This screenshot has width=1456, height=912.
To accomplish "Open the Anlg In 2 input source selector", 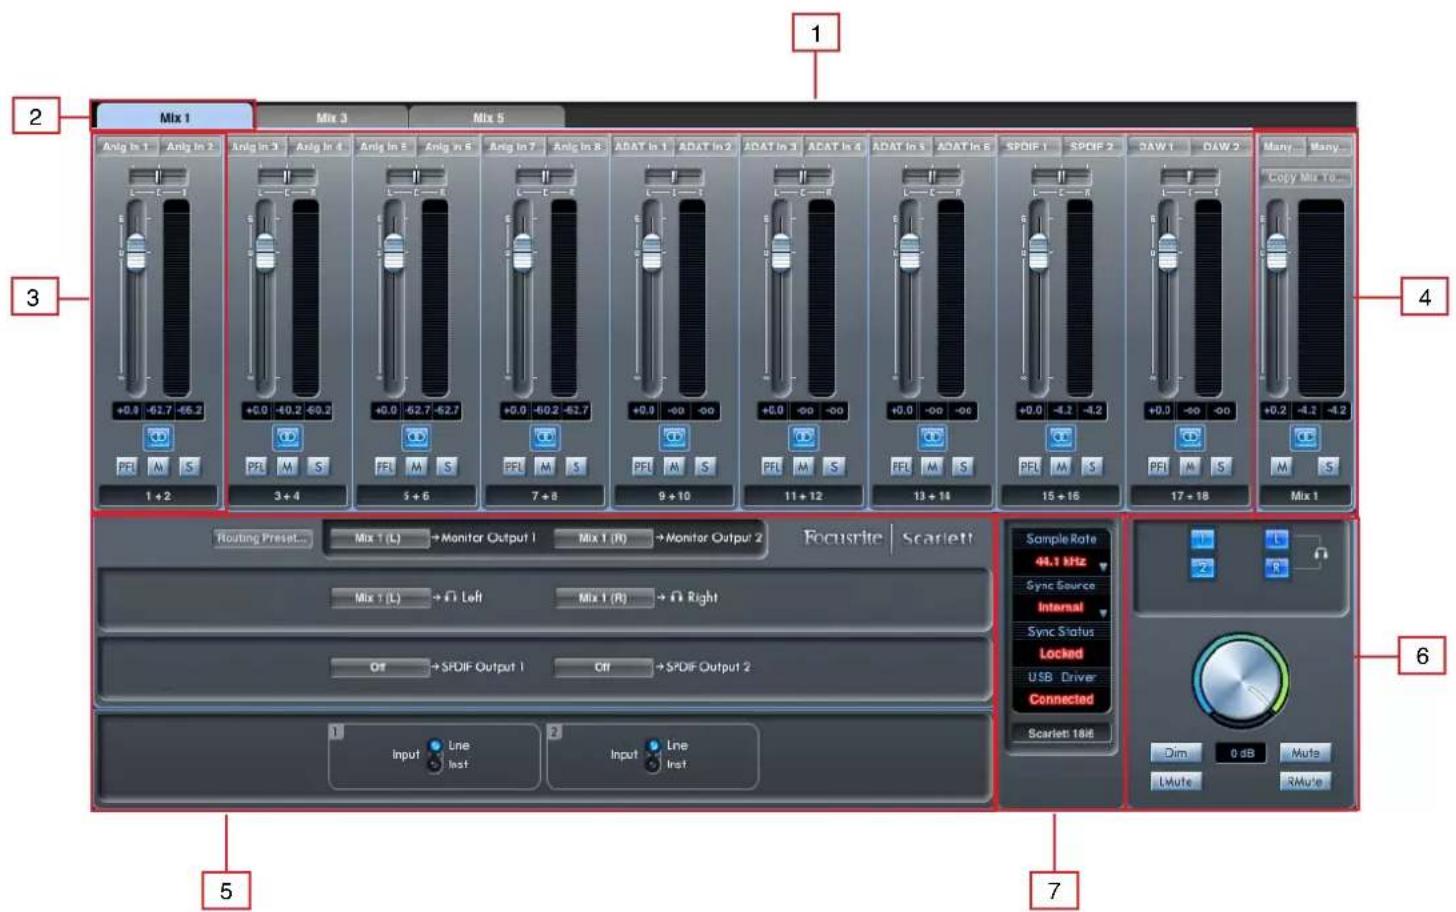I will pos(190,147).
